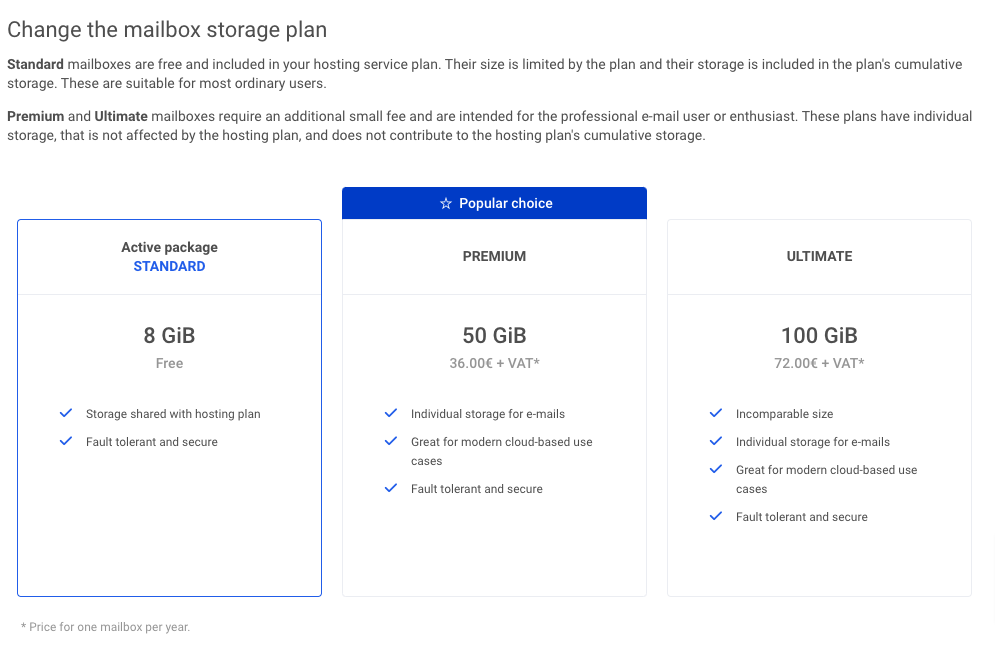Pick the 50 GiB storage size
Viewport: 995px width, 650px height.
(494, 336)
